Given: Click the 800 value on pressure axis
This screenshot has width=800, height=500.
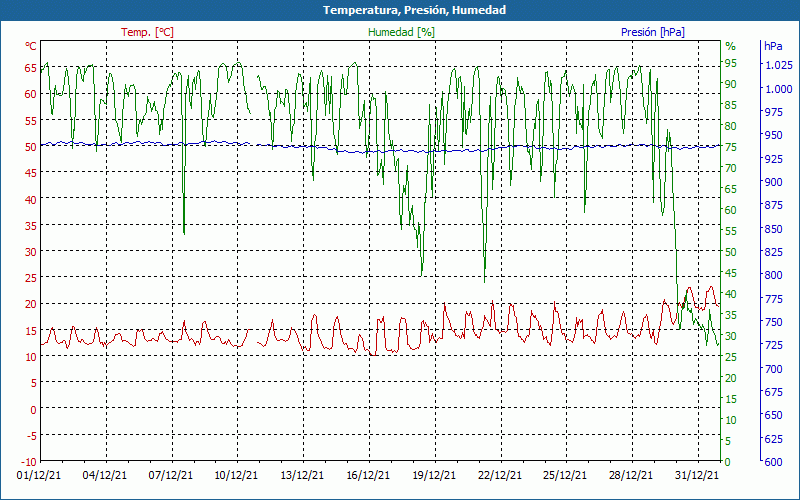Looking at the screenshot, I should tap(773, 275).
